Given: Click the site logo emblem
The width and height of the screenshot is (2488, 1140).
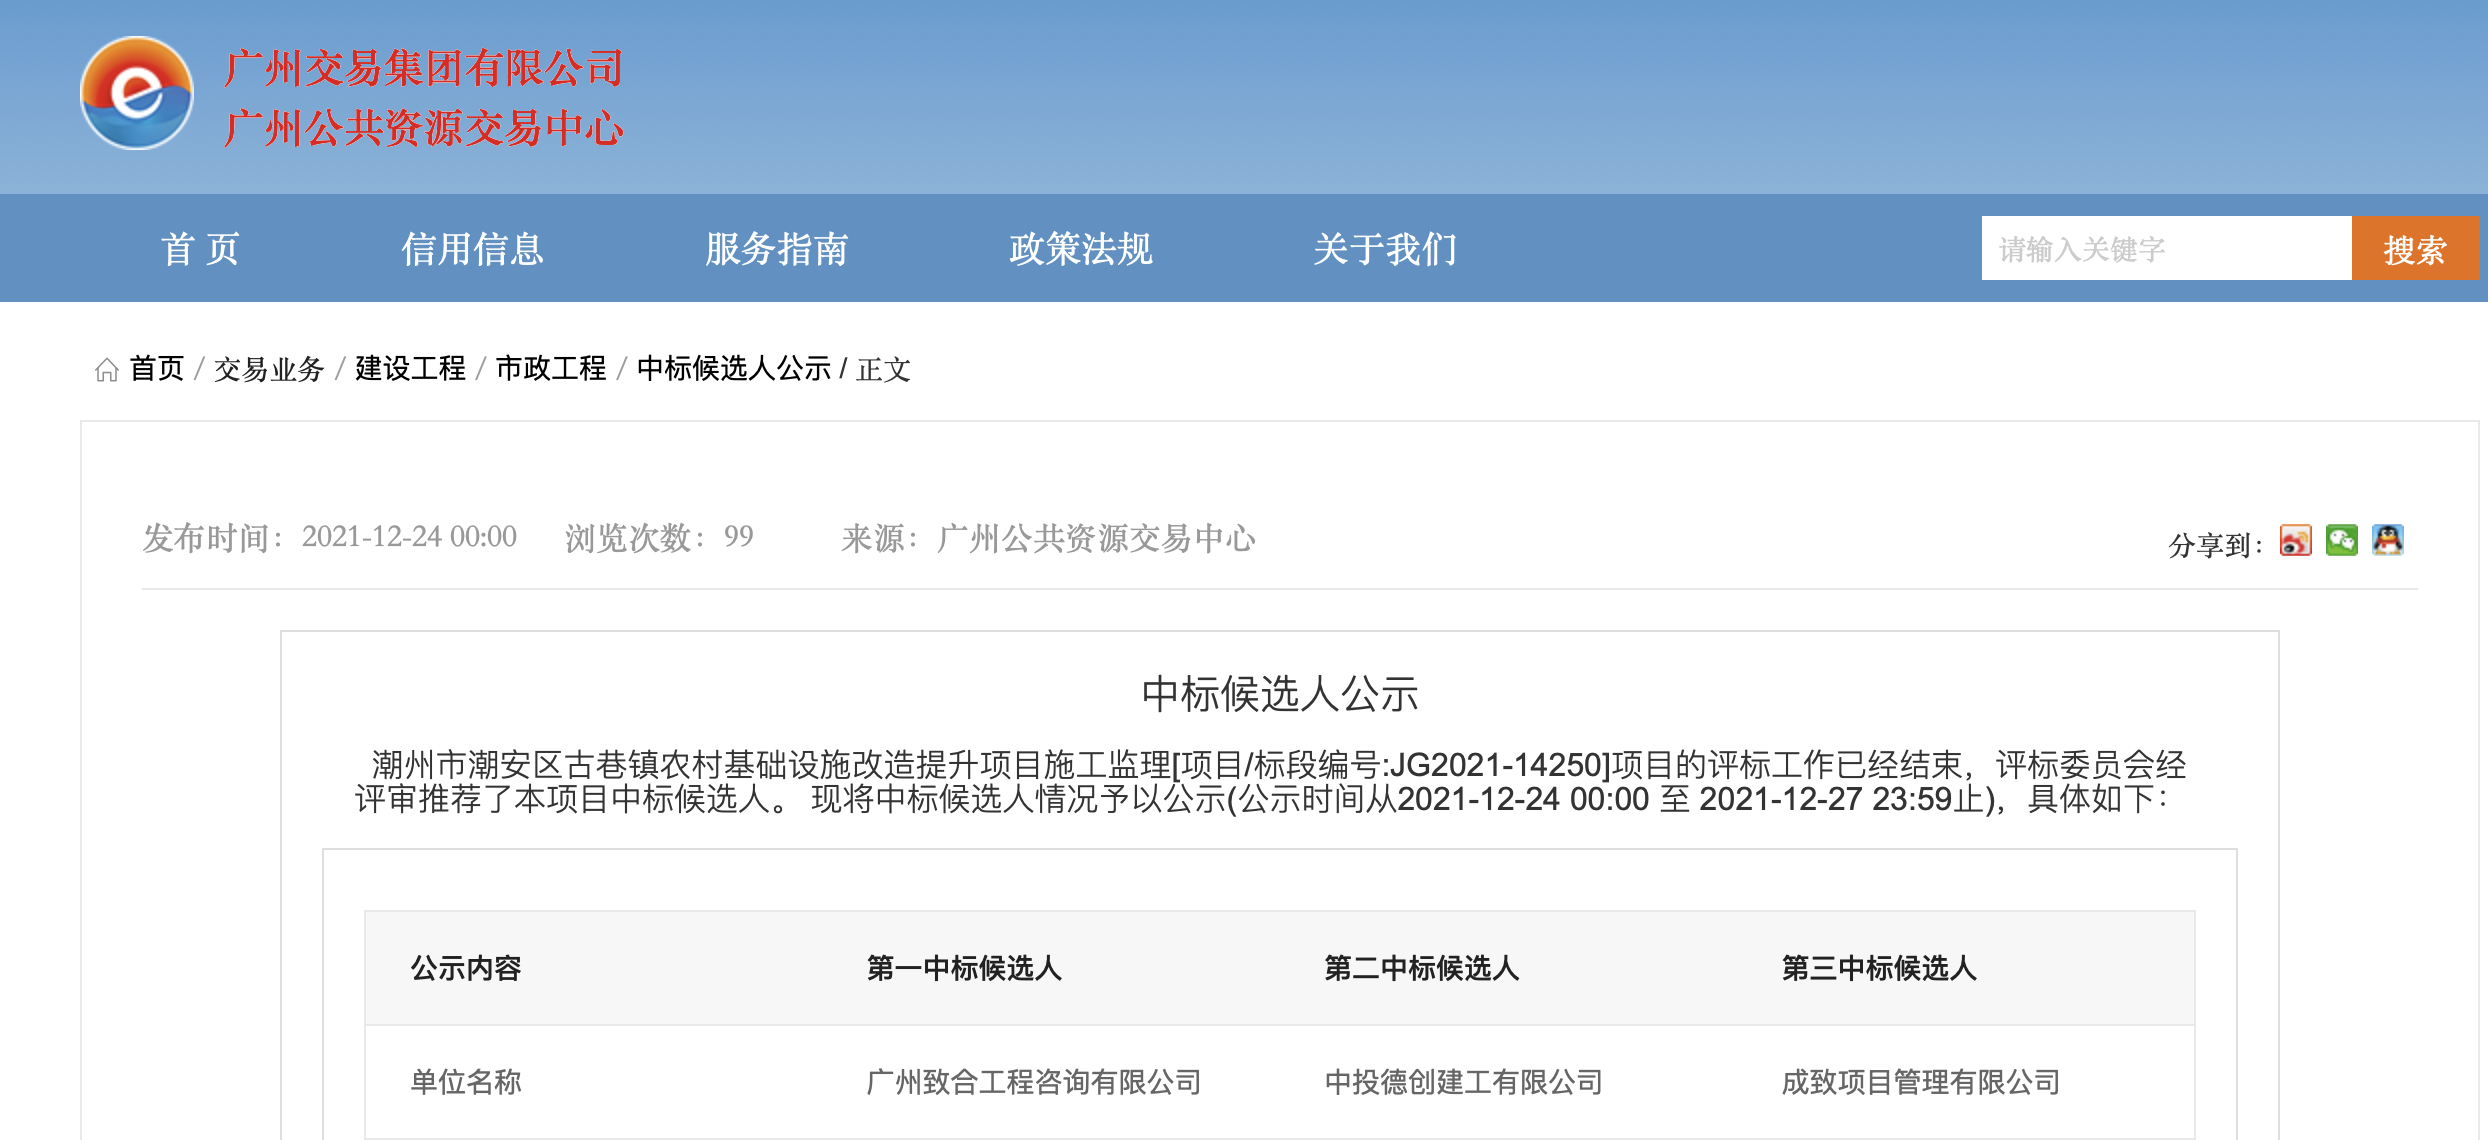Looking at the screenshot, I should (137, 94).
